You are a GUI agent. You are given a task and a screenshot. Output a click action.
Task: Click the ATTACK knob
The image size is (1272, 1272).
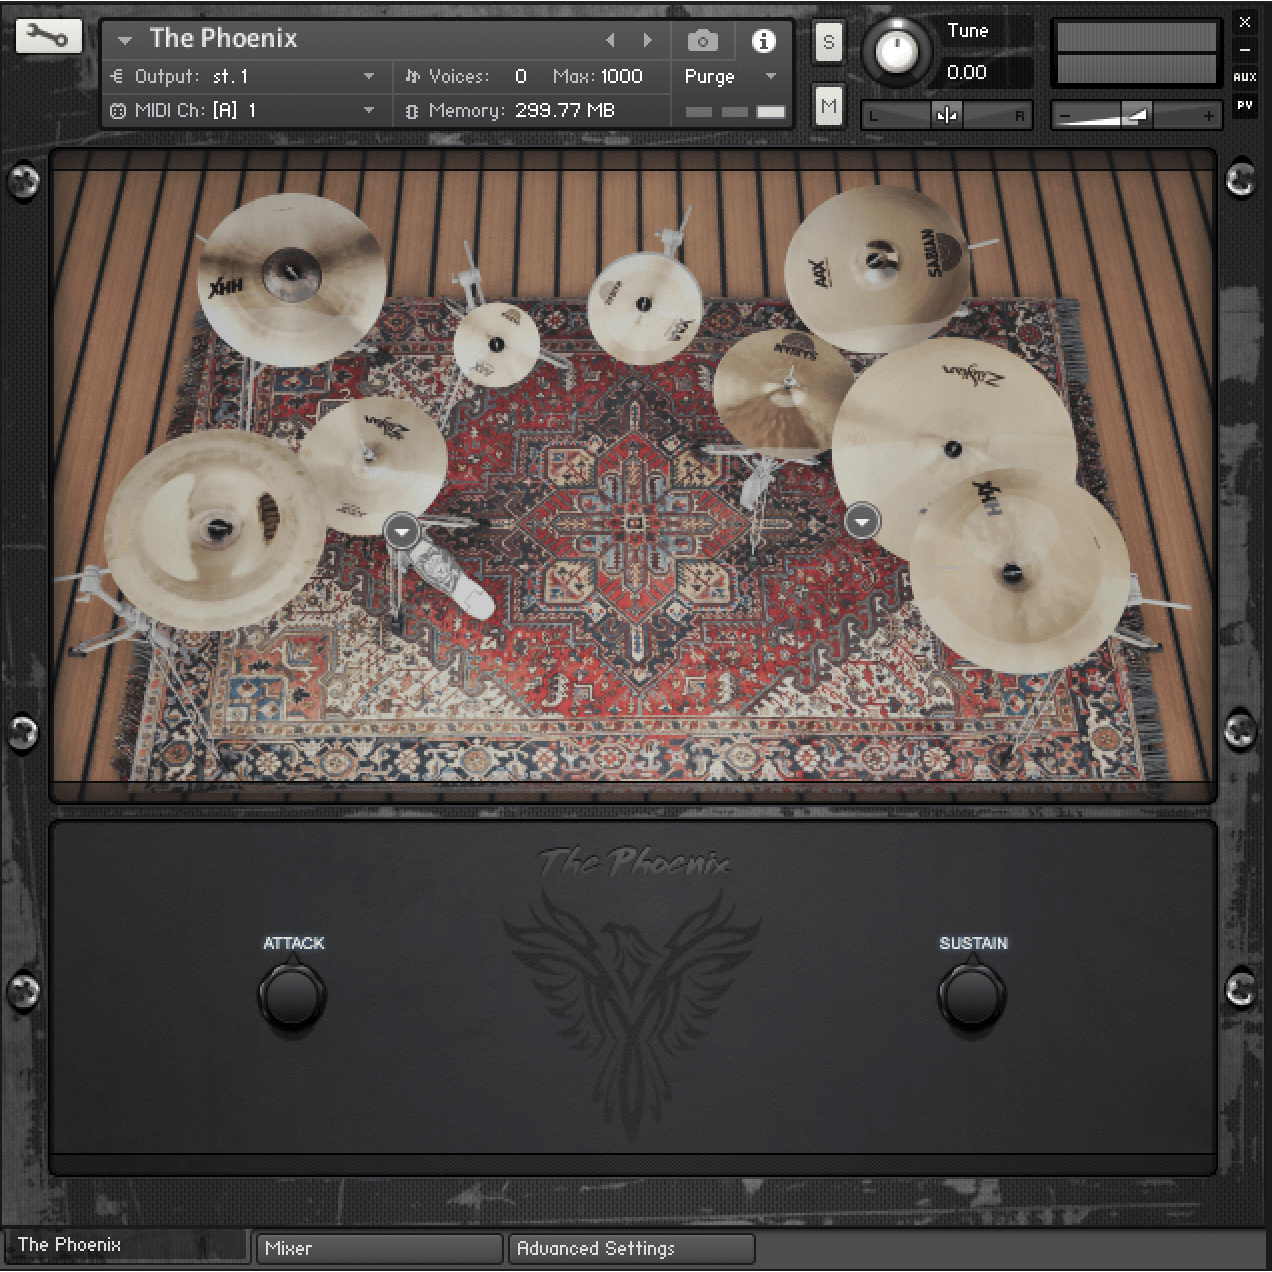(292, 996)
